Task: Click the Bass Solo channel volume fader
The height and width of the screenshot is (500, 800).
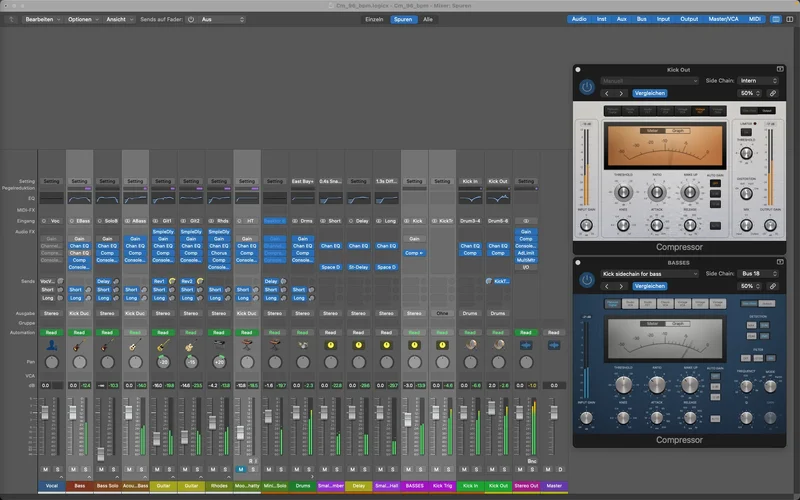Action: pos(101,454)
